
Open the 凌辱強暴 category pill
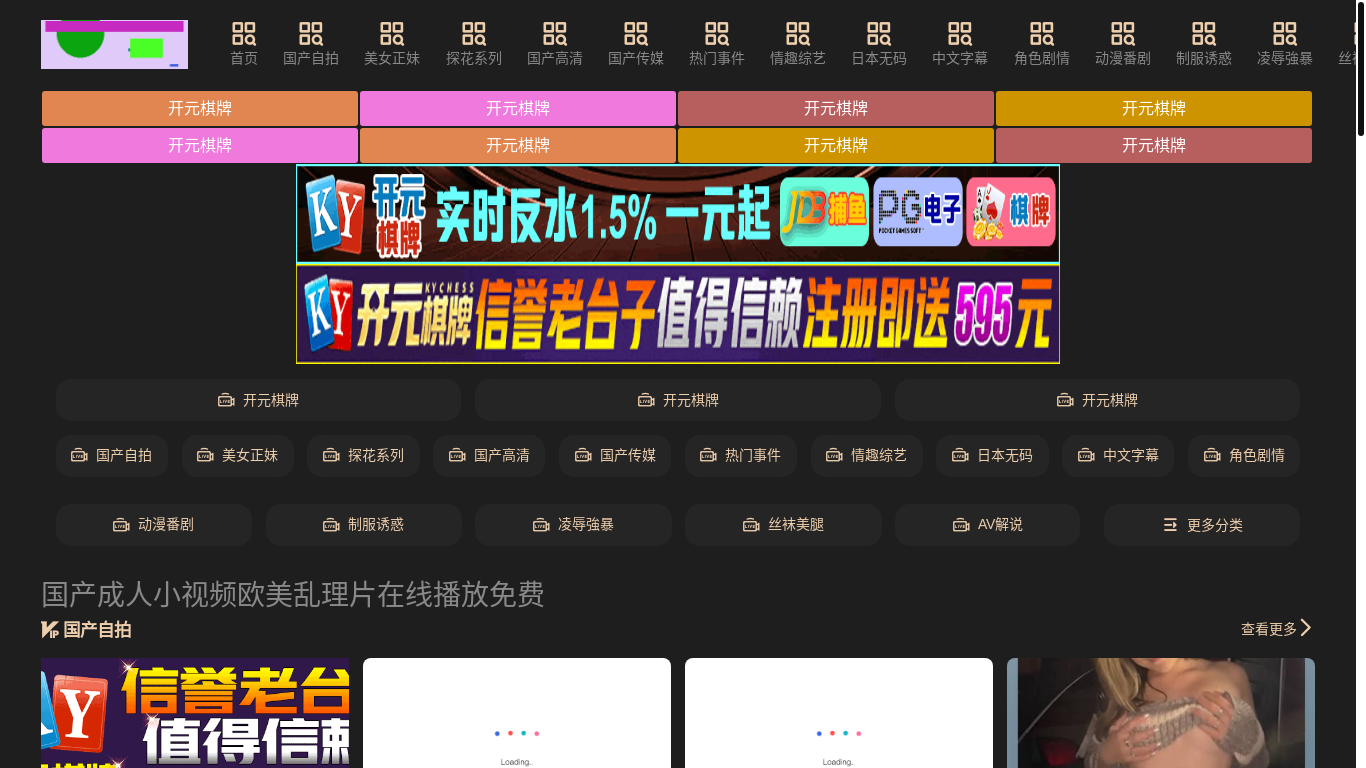573,524
